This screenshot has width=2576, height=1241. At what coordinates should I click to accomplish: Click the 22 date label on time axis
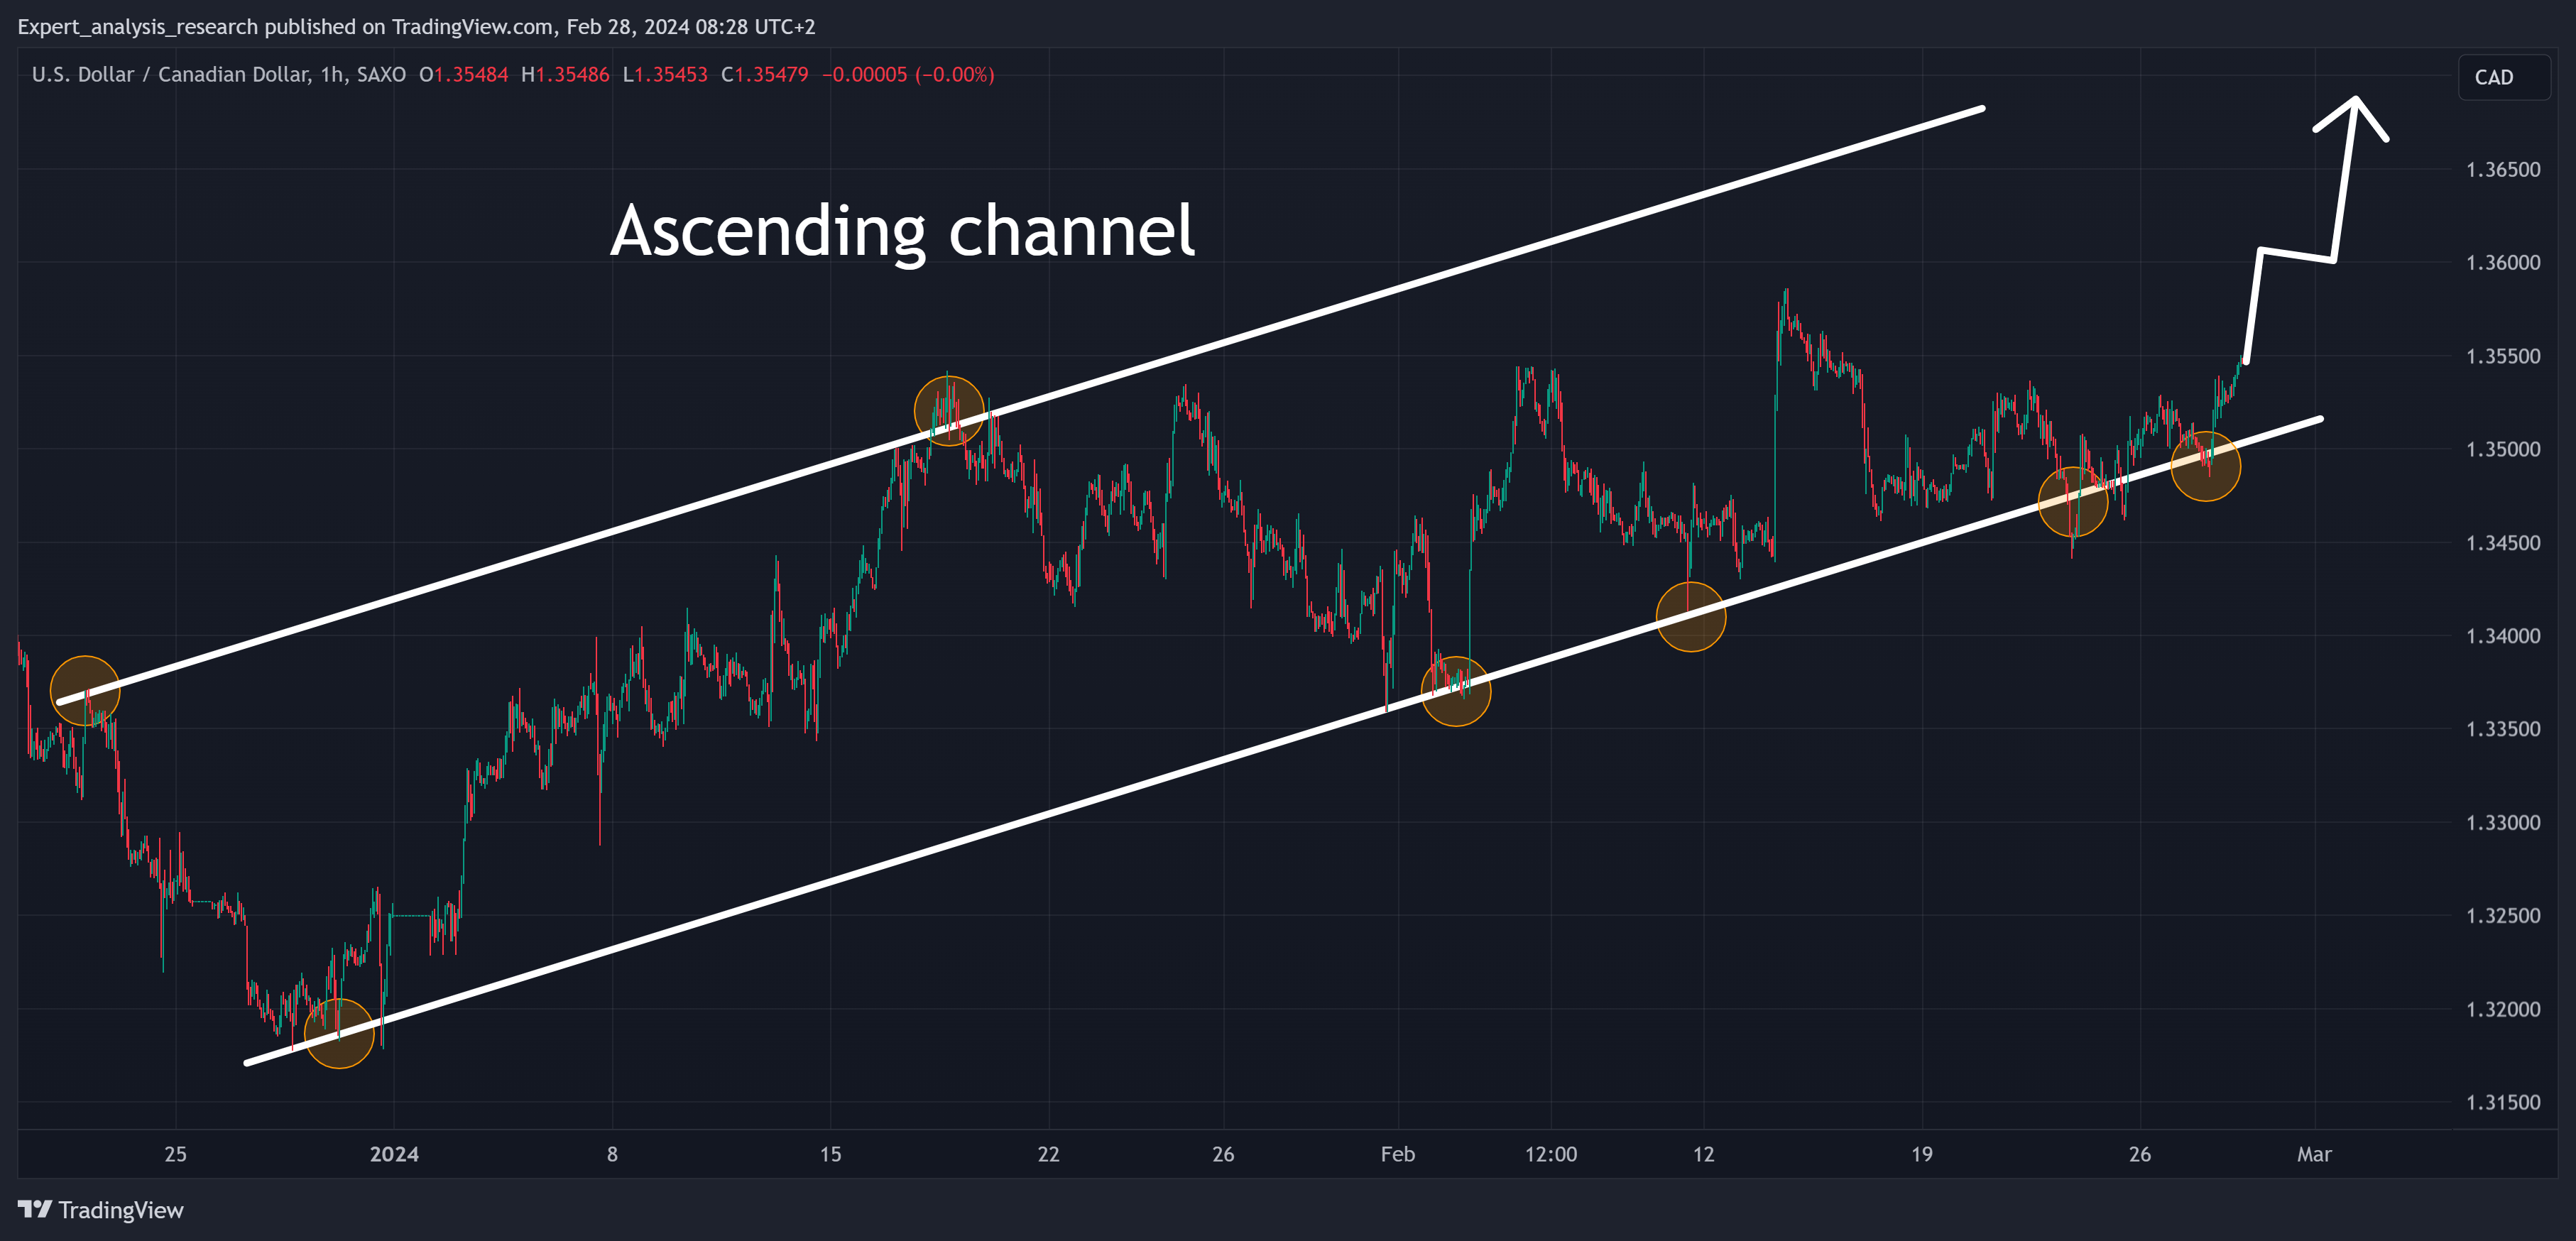1048,1154
